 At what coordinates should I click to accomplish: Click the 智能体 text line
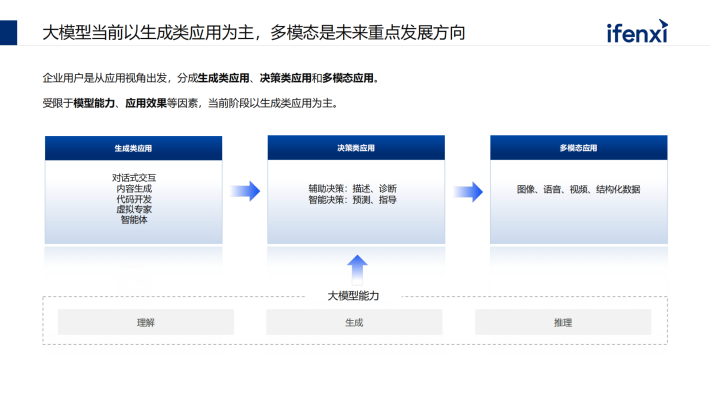coord(134,220)
